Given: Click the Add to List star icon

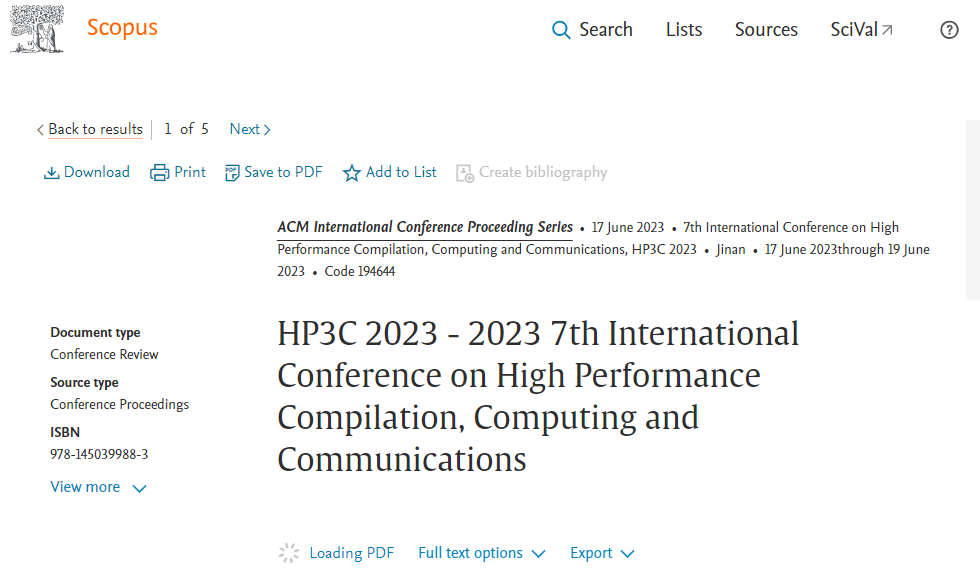Looking at the screenshot, I should 352,173.
